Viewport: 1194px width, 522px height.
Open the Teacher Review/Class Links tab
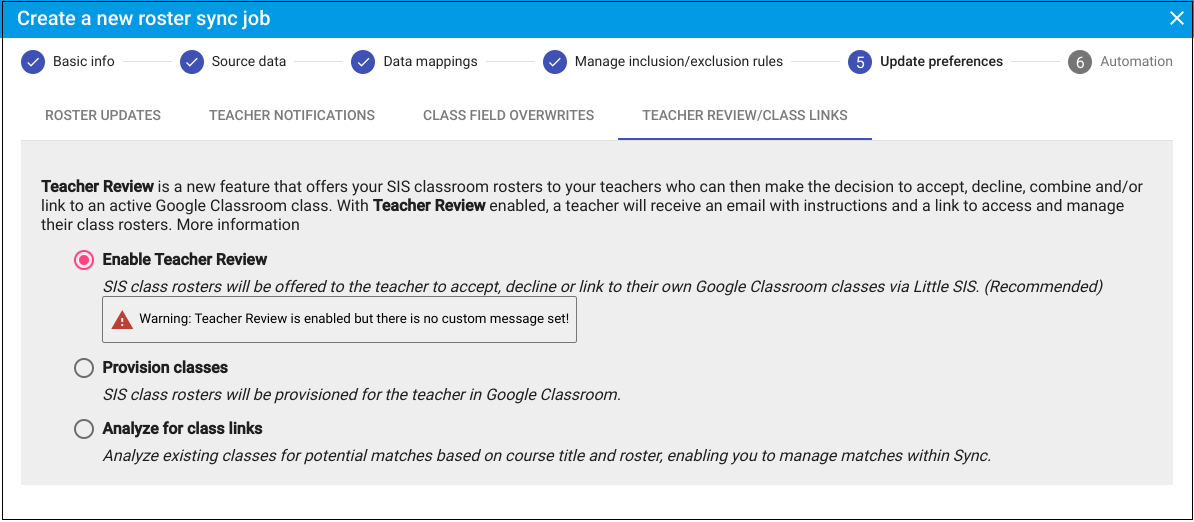(x=745, y=116)
